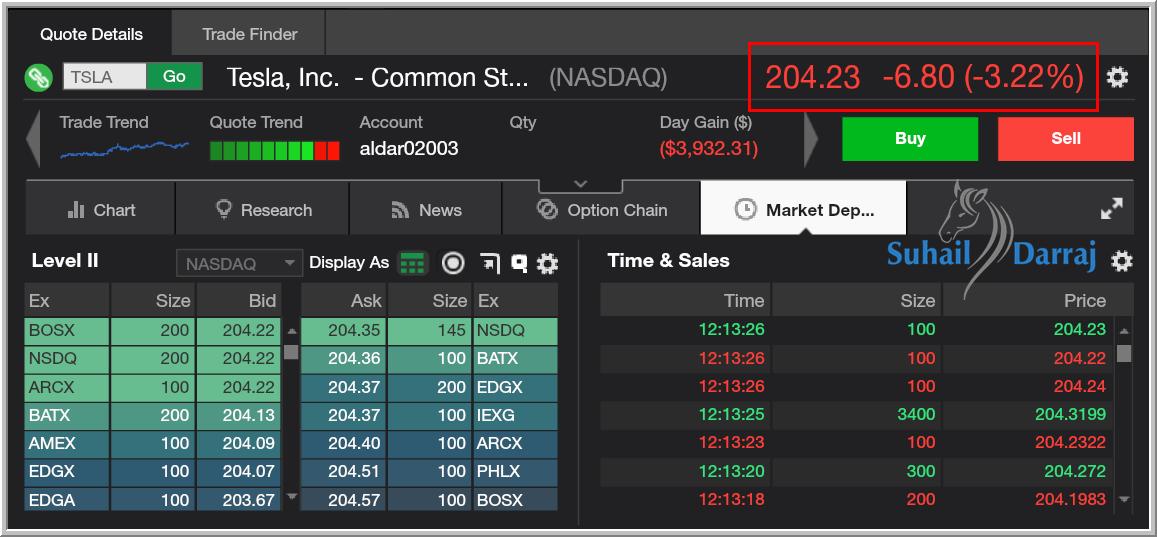This screenshot has width=1157, height=537.
Task: Select the BATX ask price 204.36
Action: [x=343, y=358]
